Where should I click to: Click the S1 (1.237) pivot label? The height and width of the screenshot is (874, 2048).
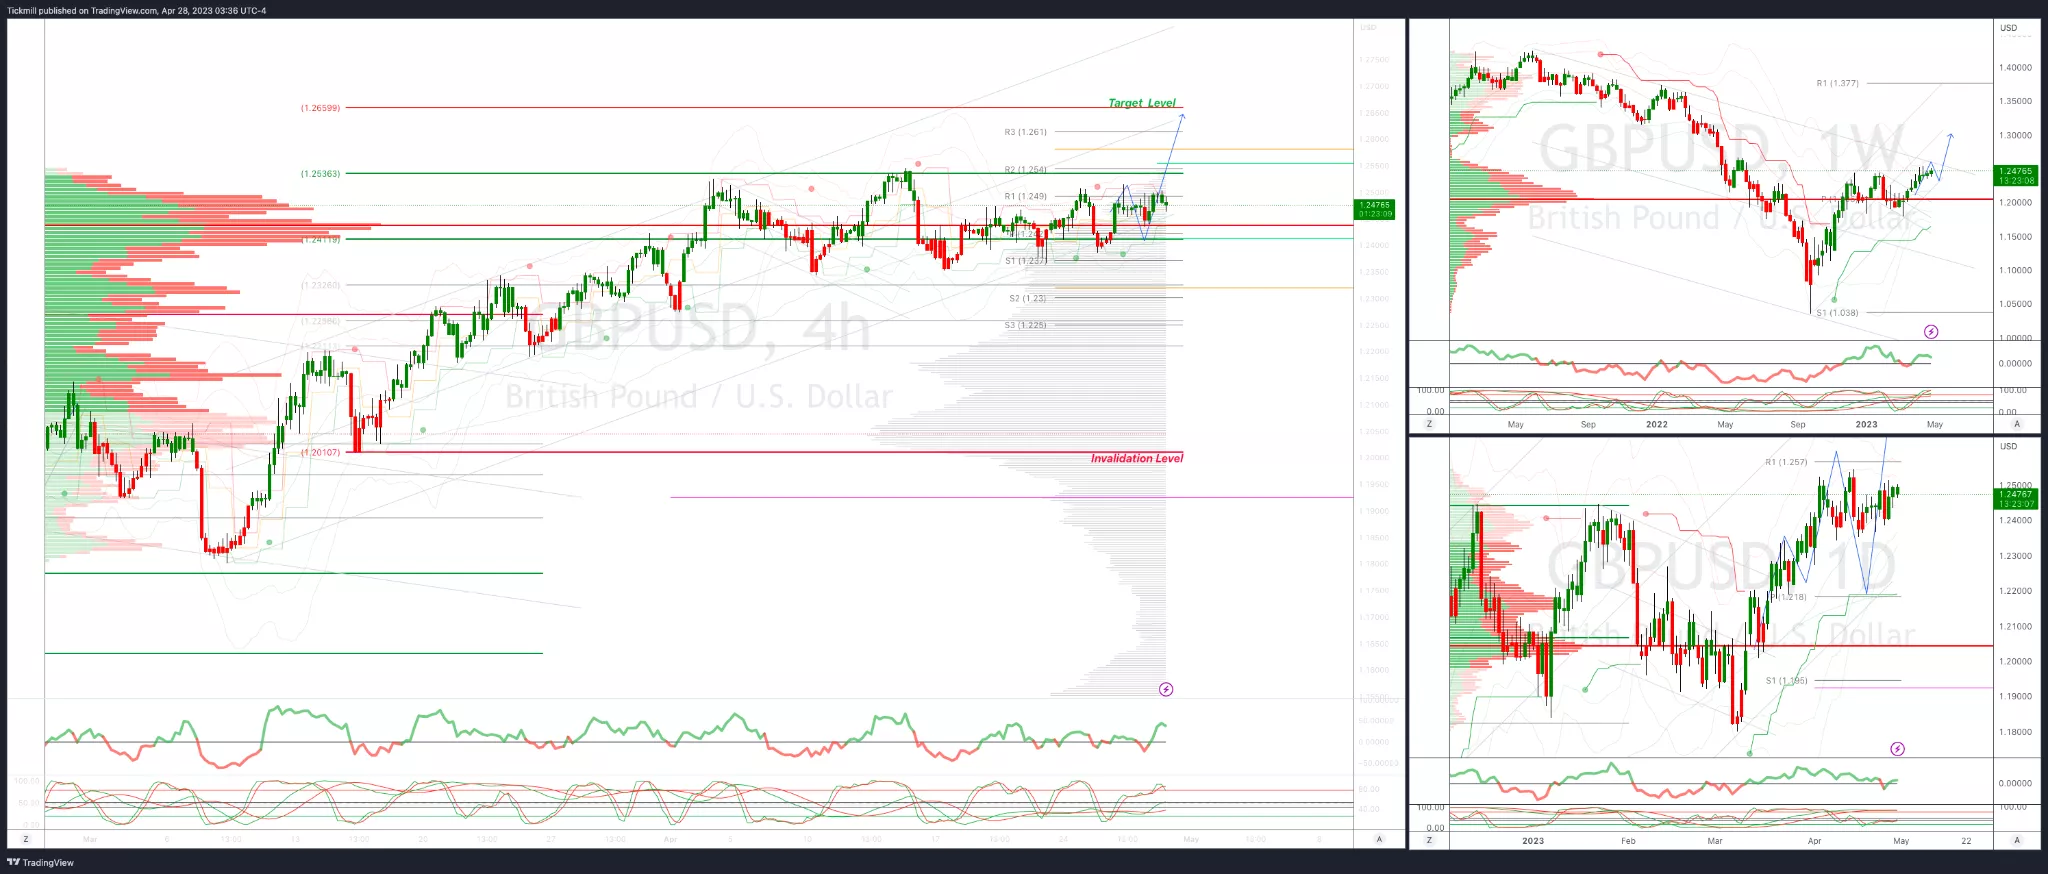click(x=1026, y=260)
